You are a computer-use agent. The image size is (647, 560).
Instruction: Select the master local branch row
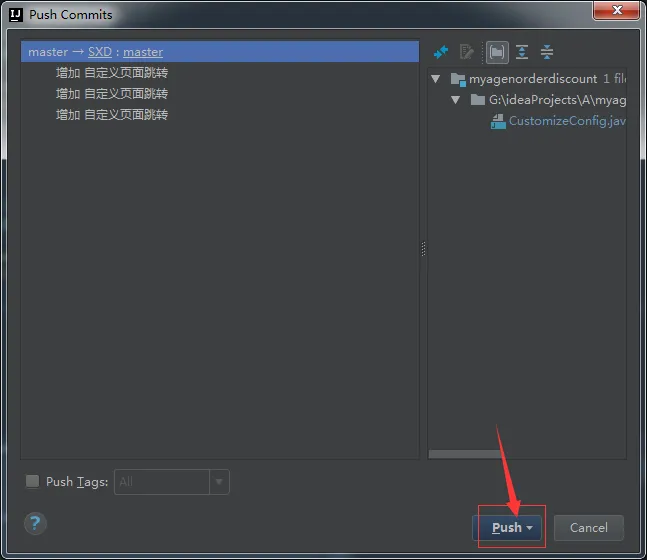coord(220,52)
